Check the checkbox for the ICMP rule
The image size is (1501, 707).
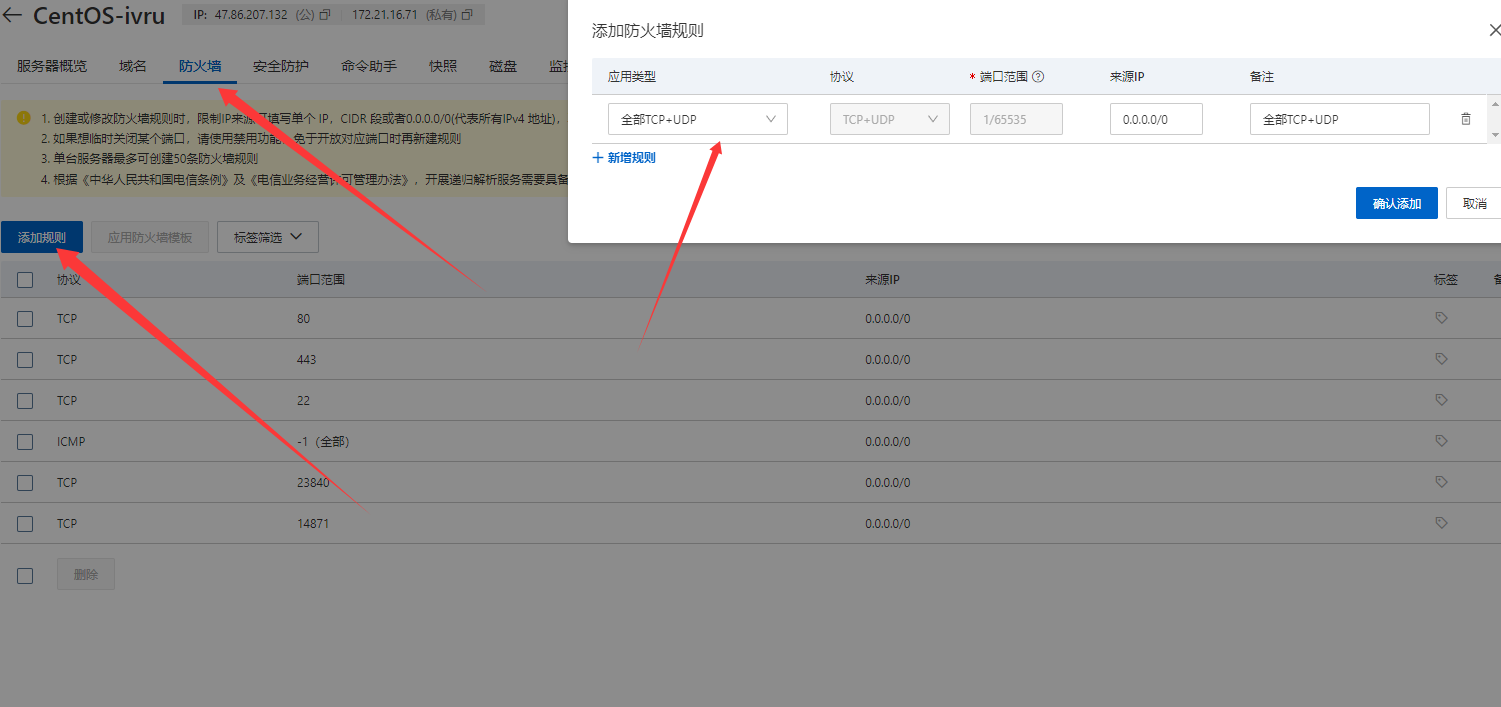[25, 442]
